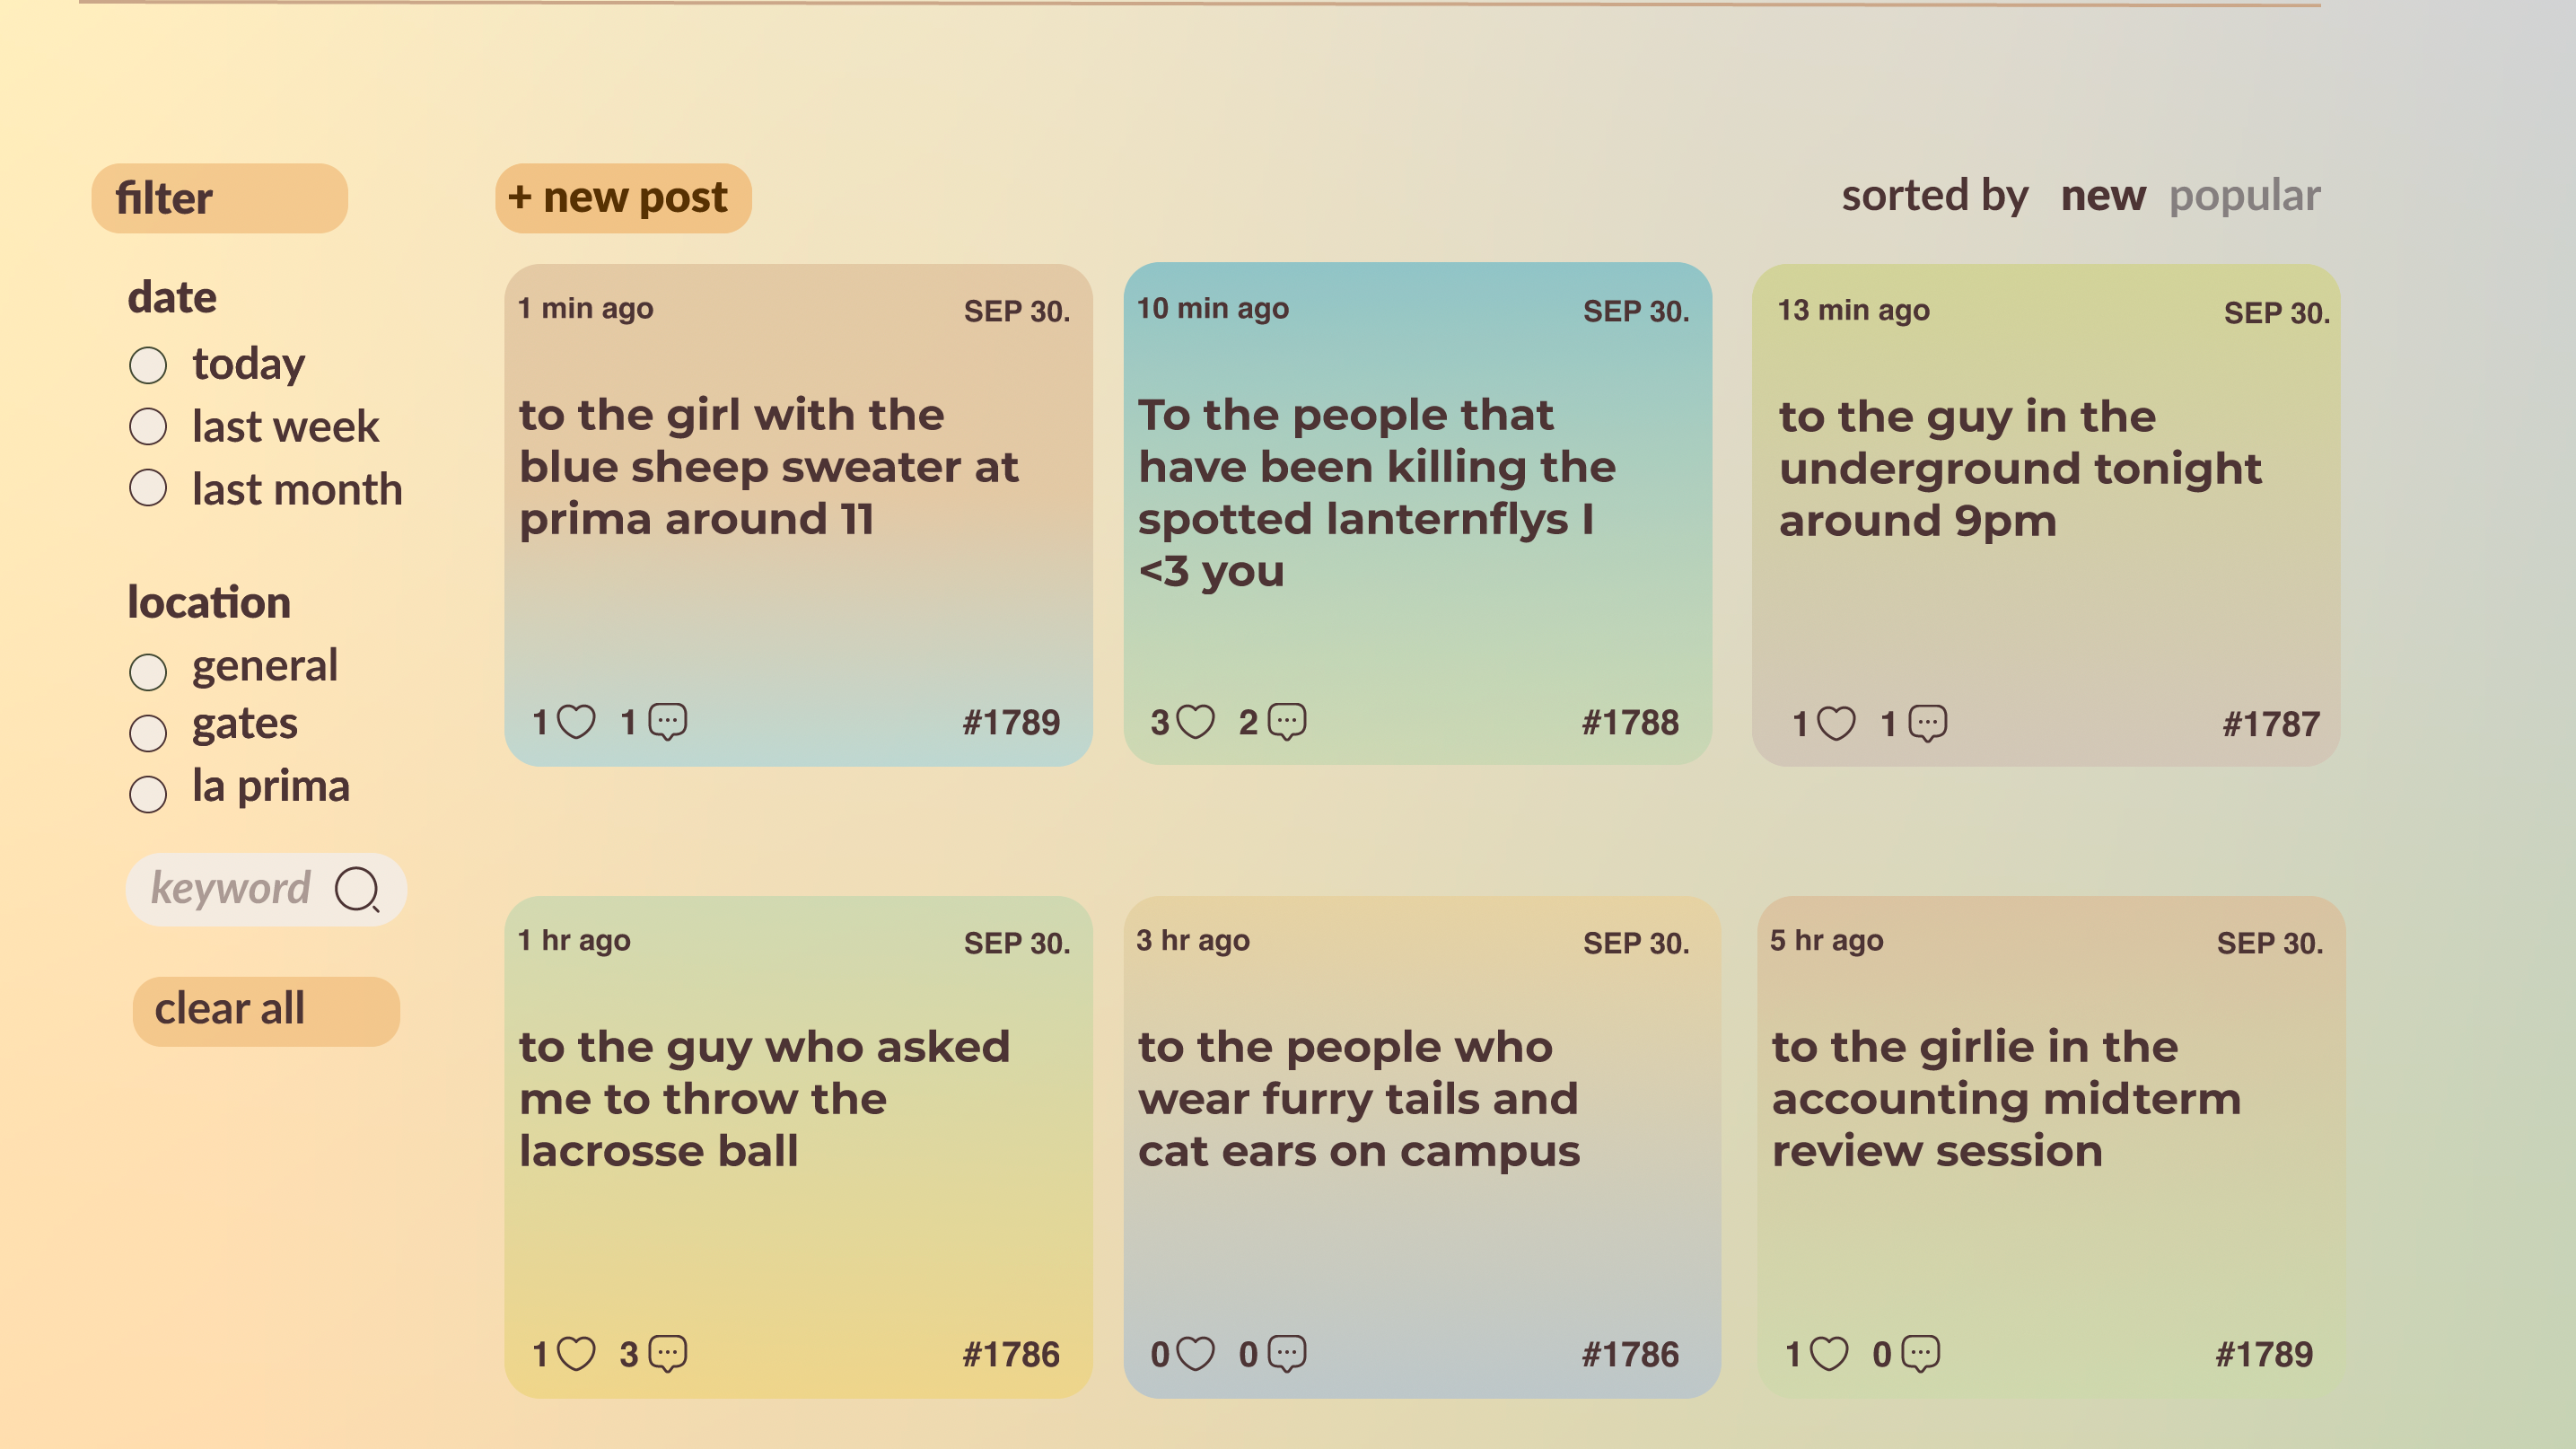Screen dimensions: 2576x1449
Task: Like the blue sheep sweater post
Action: click(x=576, y=721)
